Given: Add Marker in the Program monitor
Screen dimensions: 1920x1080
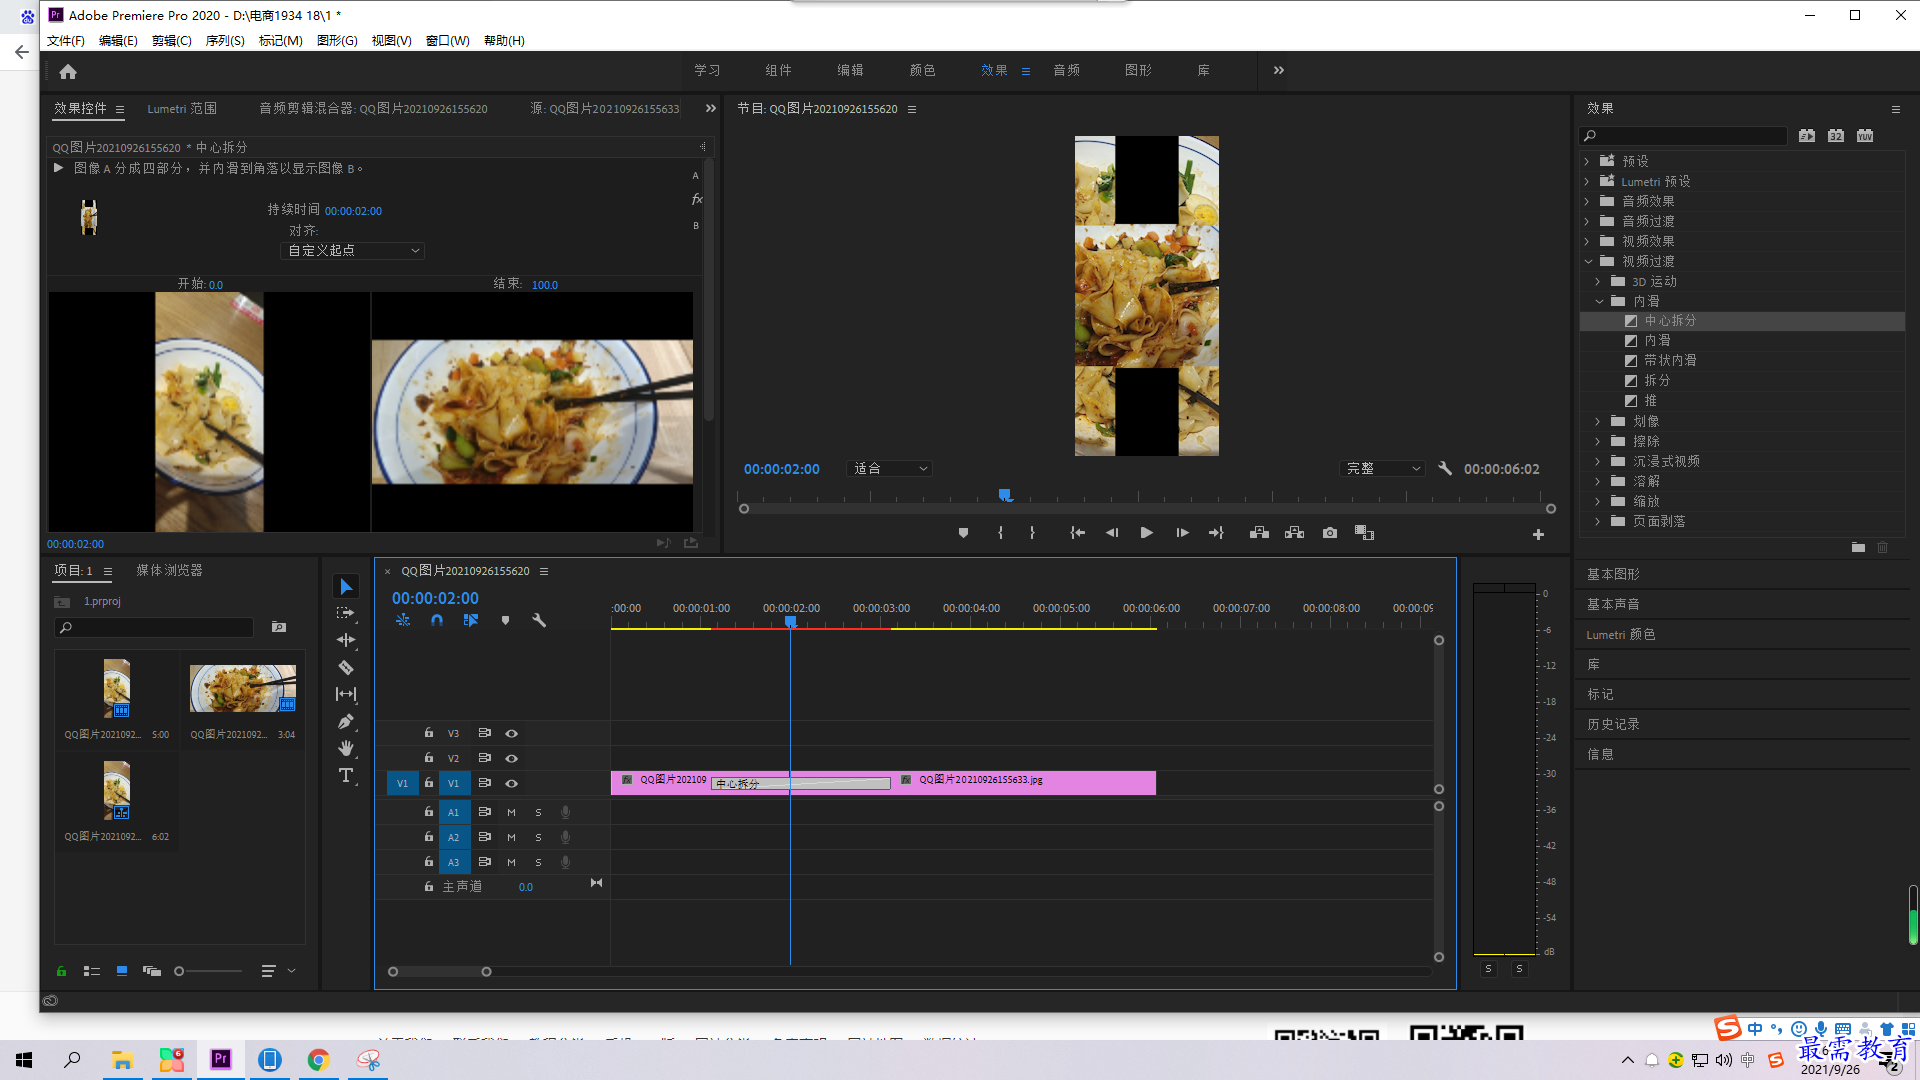Looking at the screenshot, I should (x=963, y=533).
